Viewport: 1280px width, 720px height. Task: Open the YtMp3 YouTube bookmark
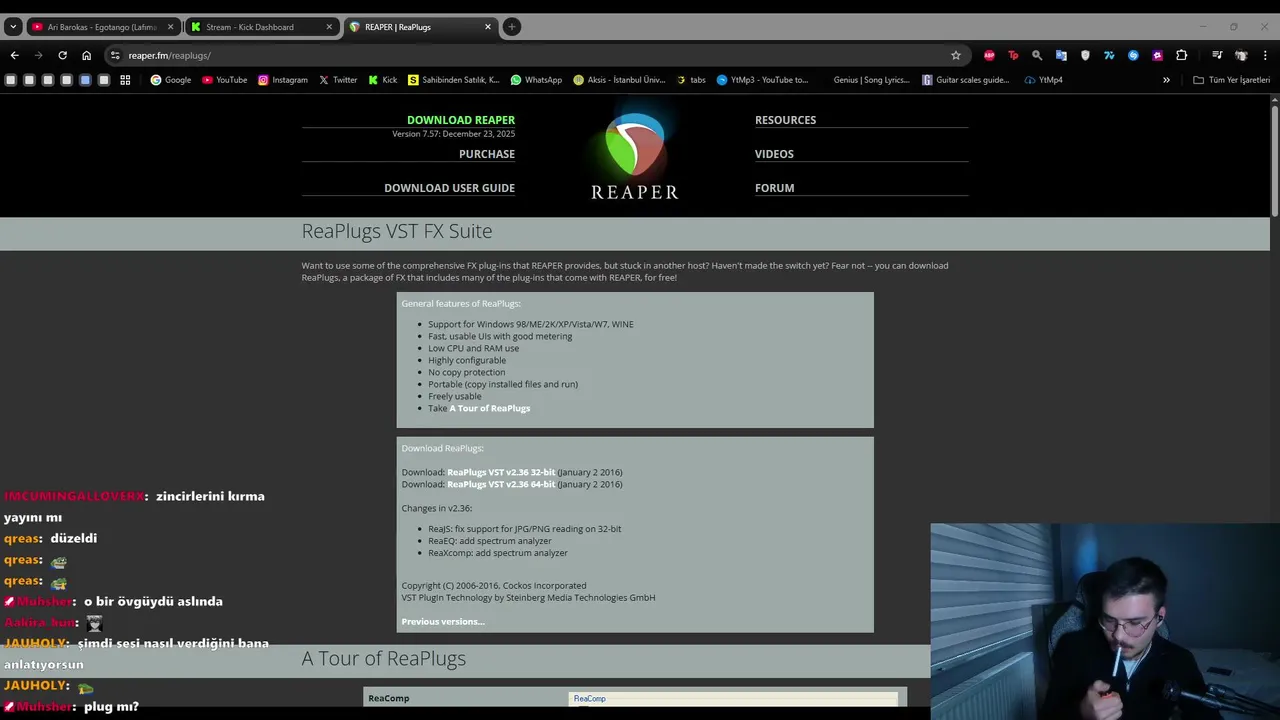pos(762,80)
